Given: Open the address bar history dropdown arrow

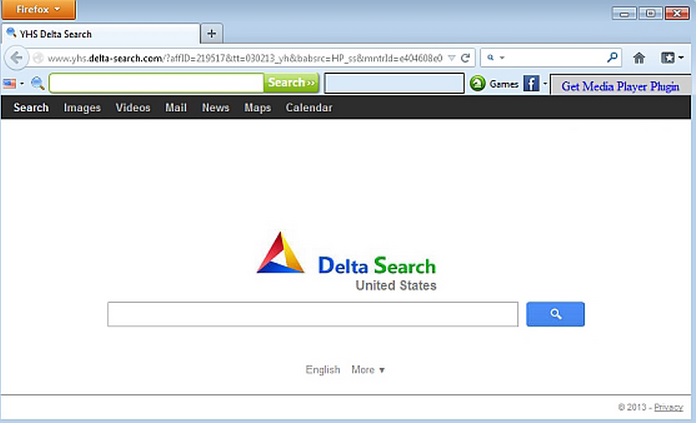Looking at the screenshot, I should (451, 58).
